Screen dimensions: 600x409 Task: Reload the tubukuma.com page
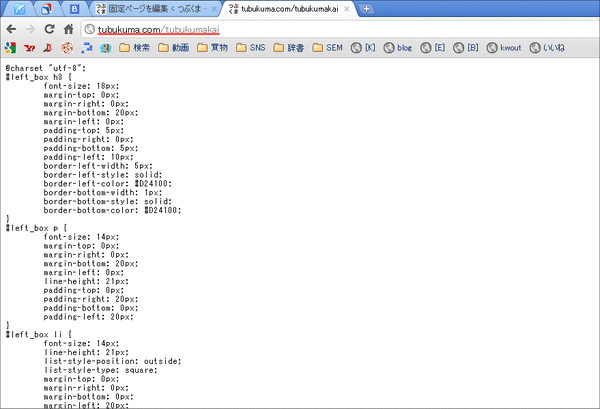click(49, 29)
